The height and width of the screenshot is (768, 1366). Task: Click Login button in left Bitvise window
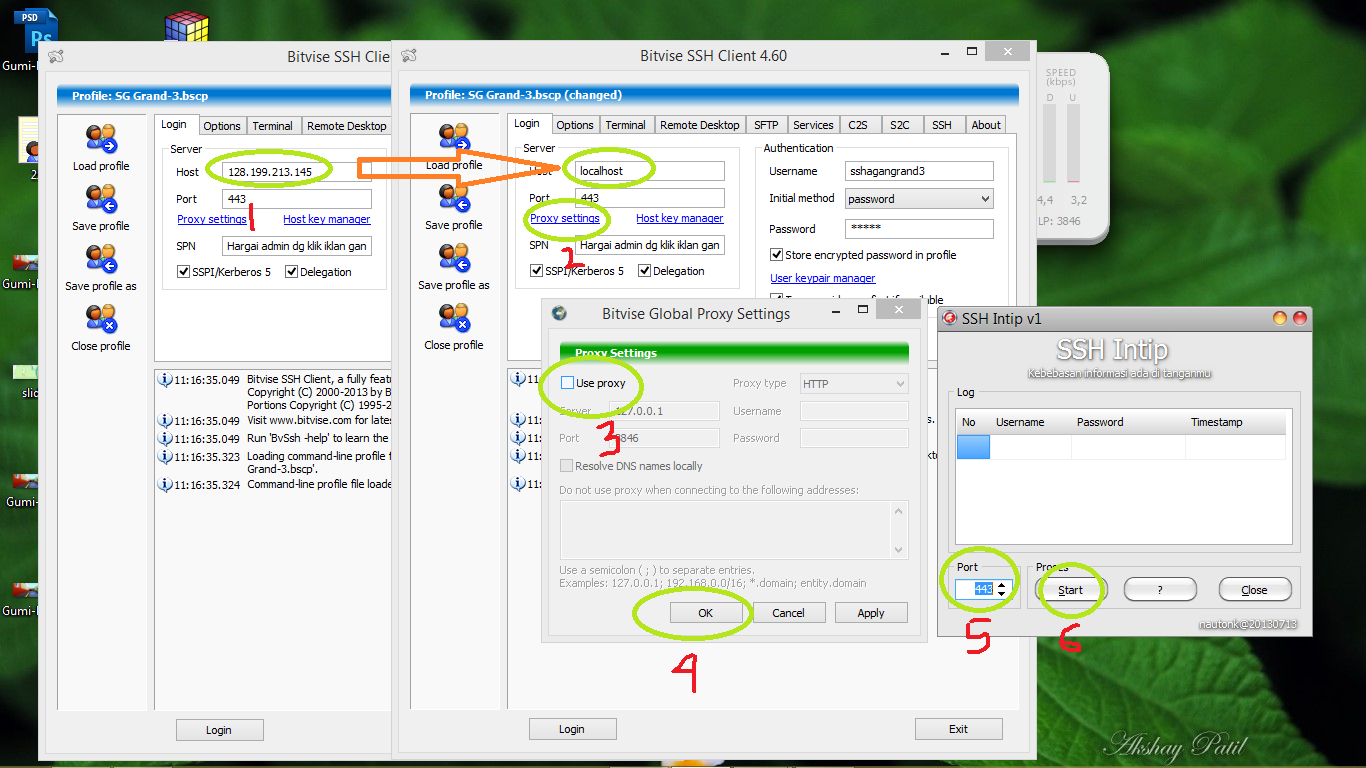point(219,730)
